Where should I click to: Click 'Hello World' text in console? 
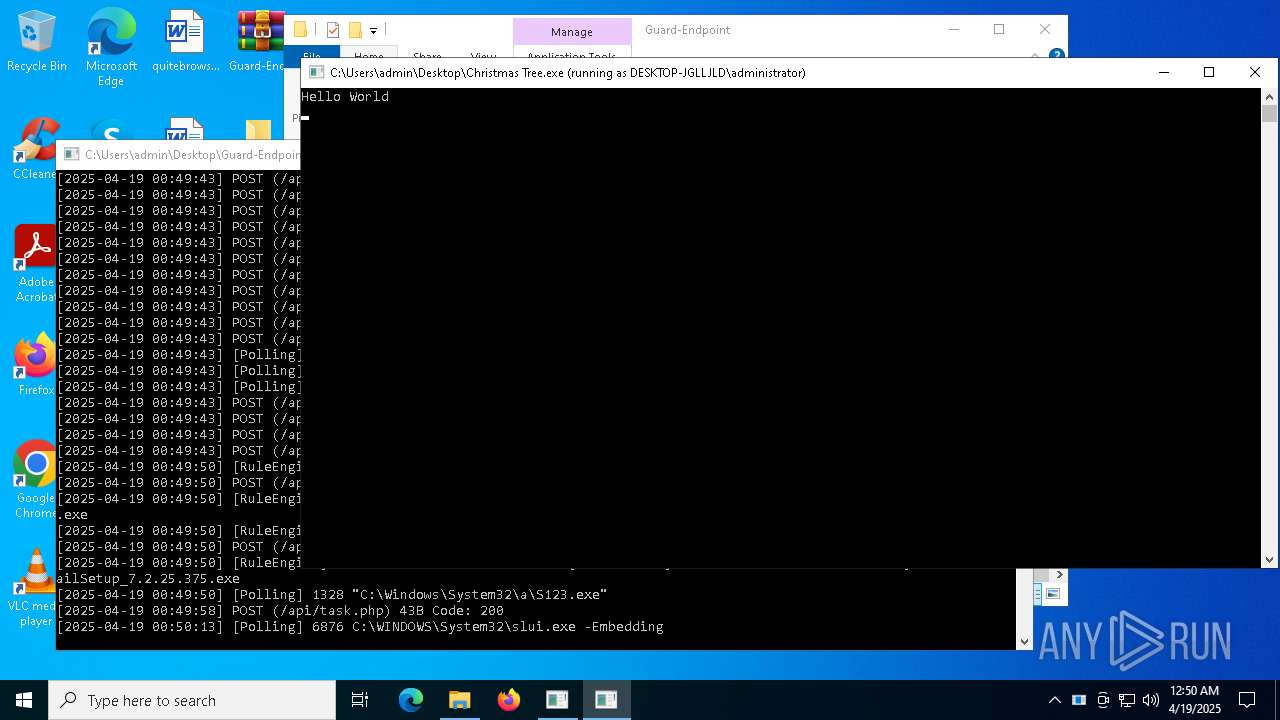(x=345, y=97)
